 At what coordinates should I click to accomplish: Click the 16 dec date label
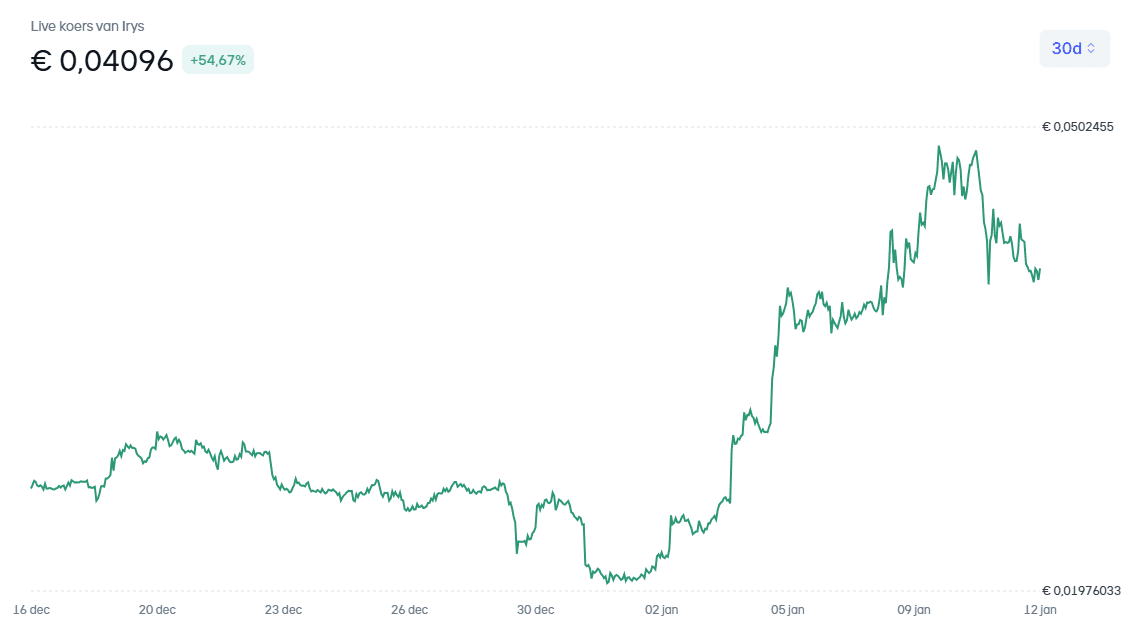tap(32, 610)
